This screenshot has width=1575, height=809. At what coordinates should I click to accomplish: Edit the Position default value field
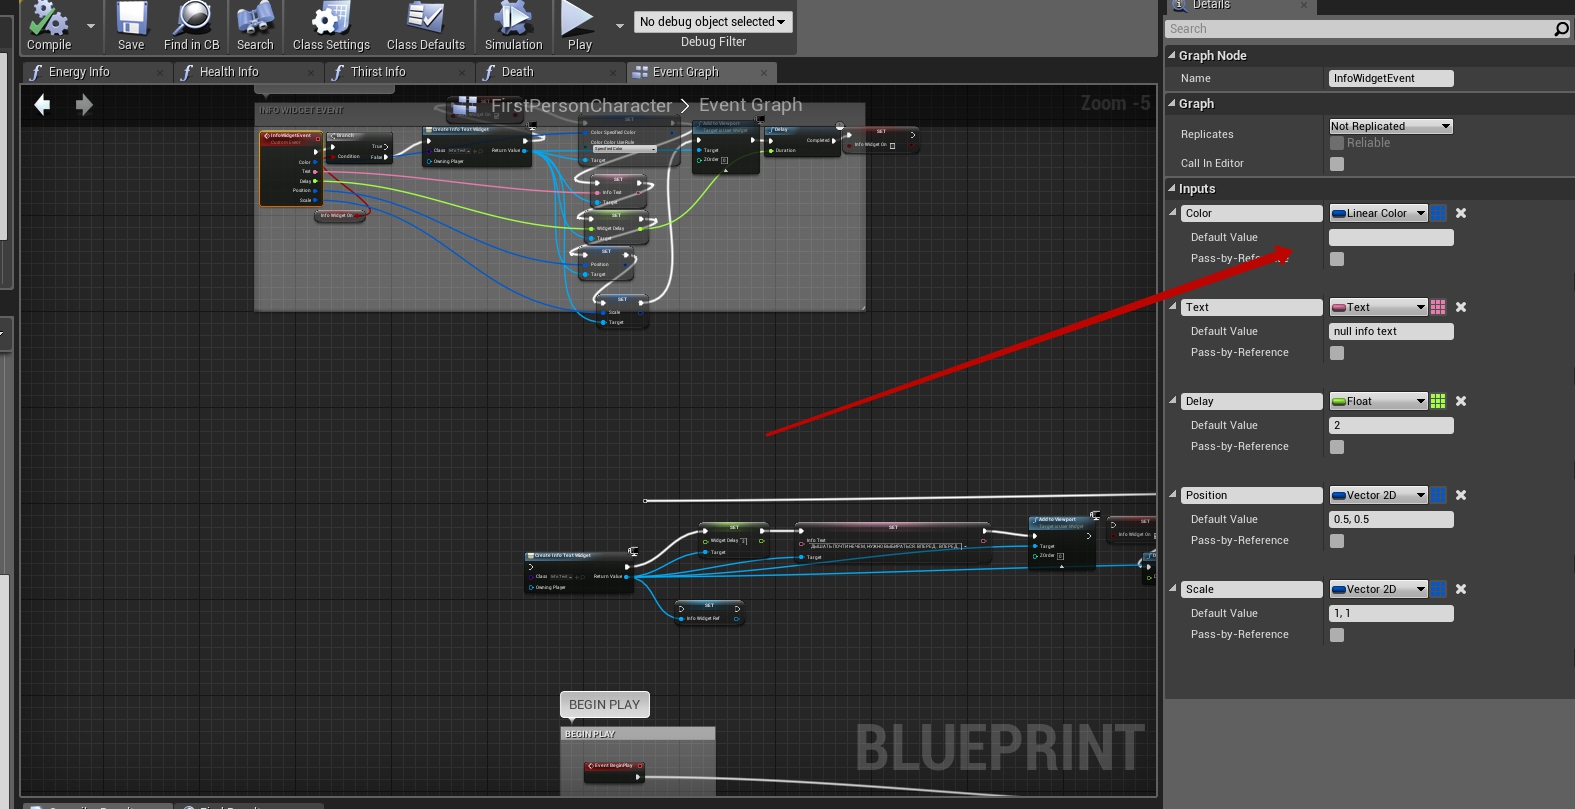pos(1390,520)
